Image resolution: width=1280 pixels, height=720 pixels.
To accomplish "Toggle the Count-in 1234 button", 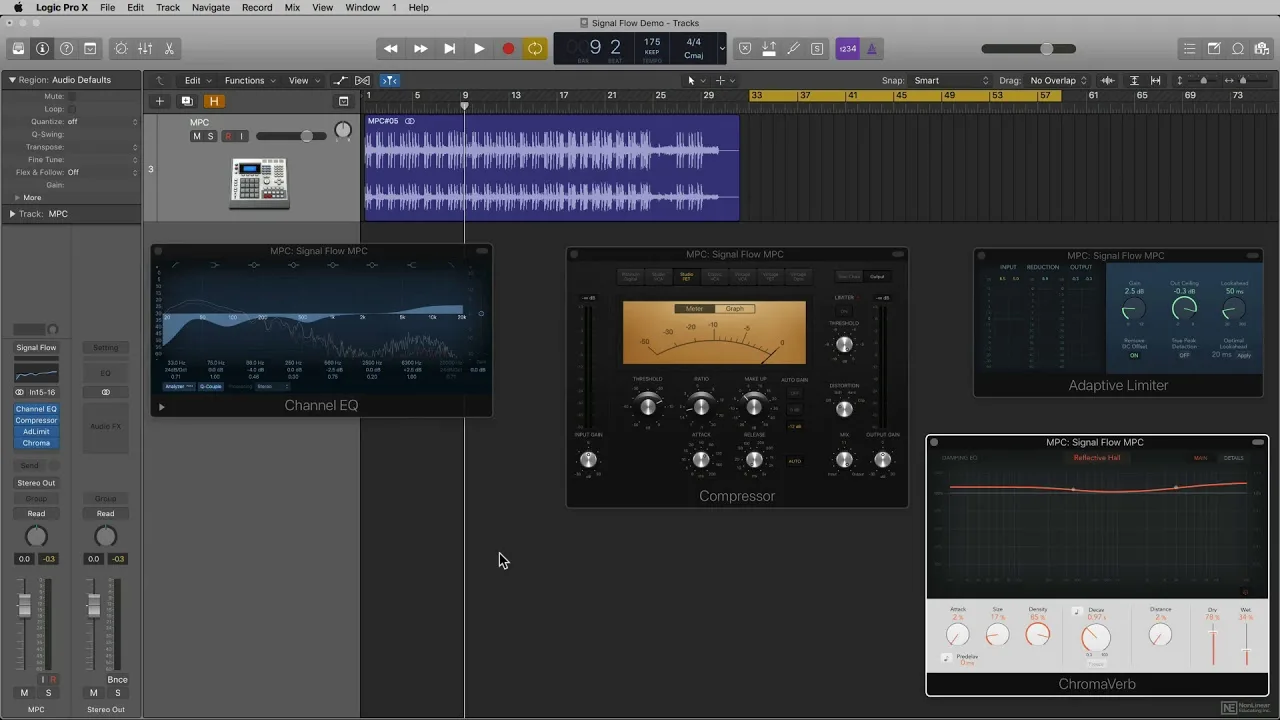I will click(x=847, y=49).
